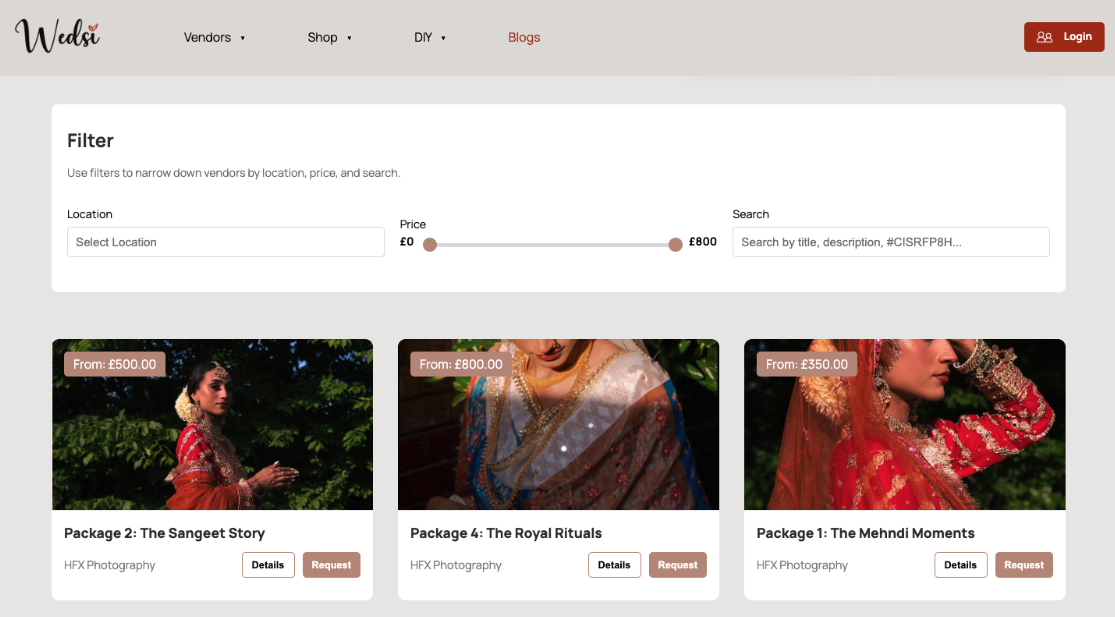Screen dimensions: 1115x617
Task: Go to the Blogs page
Action: tap(524, 37)
